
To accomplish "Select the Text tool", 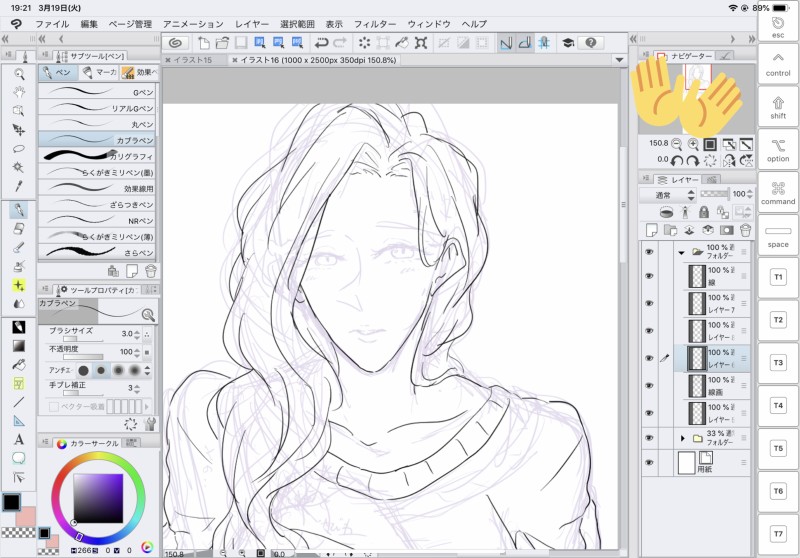I will [19, 439].
